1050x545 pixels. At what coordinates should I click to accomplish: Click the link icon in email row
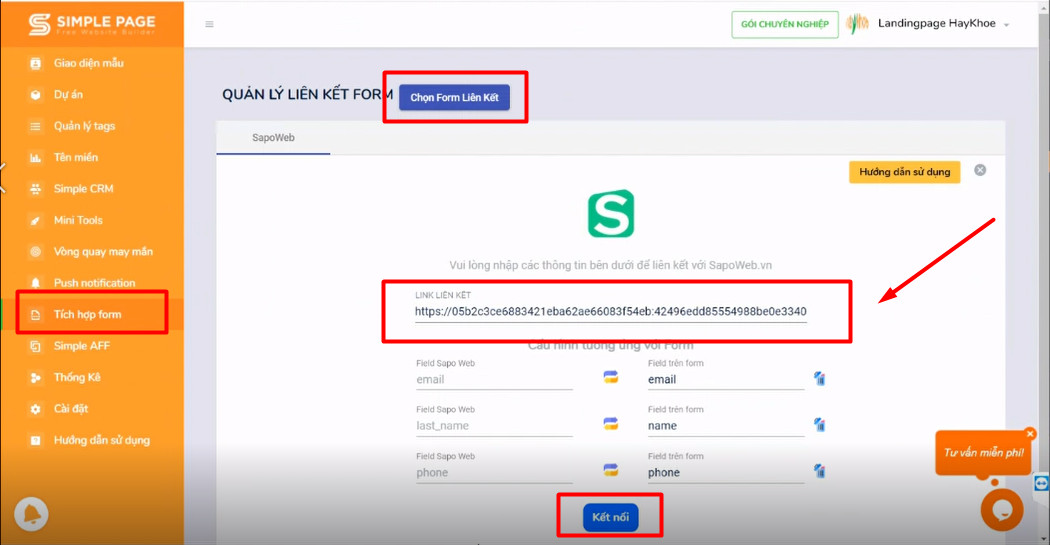click(611, 377)
